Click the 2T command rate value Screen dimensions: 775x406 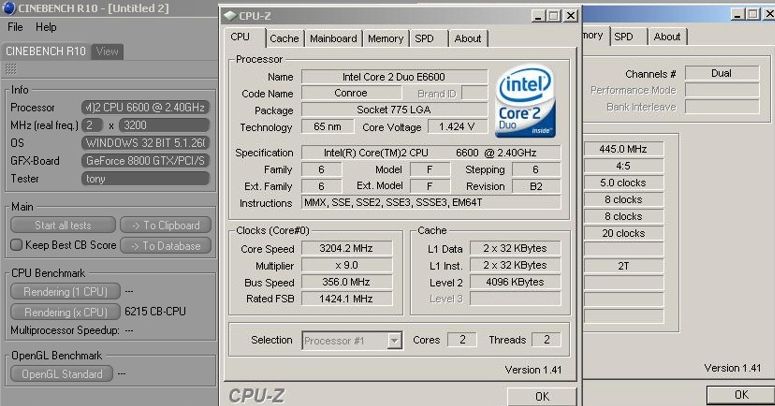[623, 266]
